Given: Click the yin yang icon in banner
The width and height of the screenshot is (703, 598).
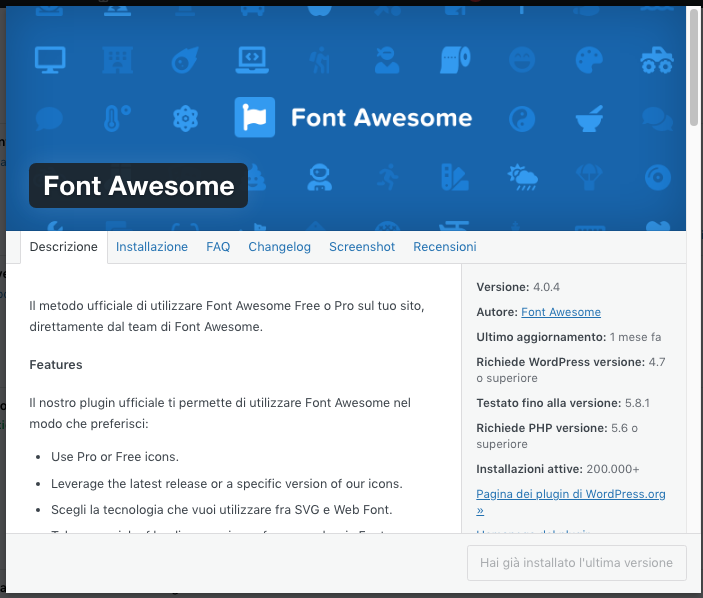Looking at the screenshot, I should click(522, 119).
